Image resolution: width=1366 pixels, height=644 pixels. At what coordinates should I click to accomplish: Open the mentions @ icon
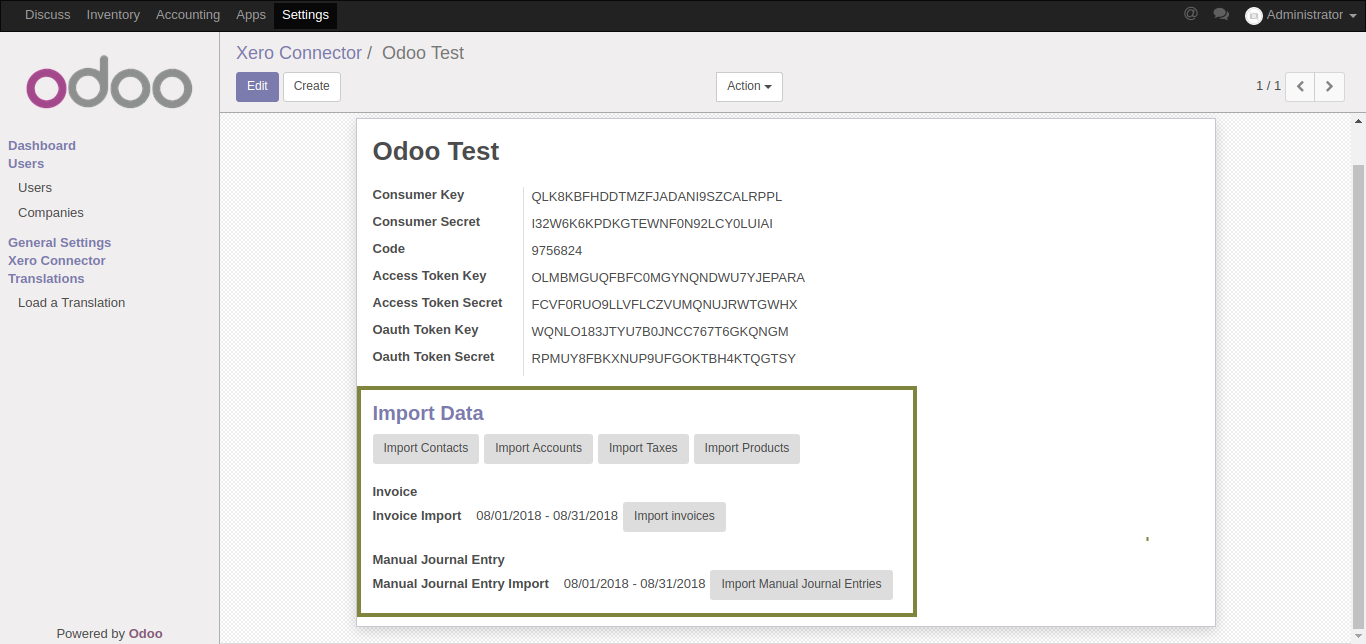point(1190,14)
